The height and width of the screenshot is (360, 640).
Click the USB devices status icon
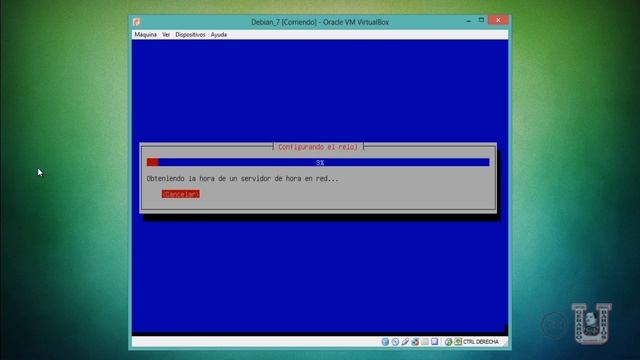point(405,342)
